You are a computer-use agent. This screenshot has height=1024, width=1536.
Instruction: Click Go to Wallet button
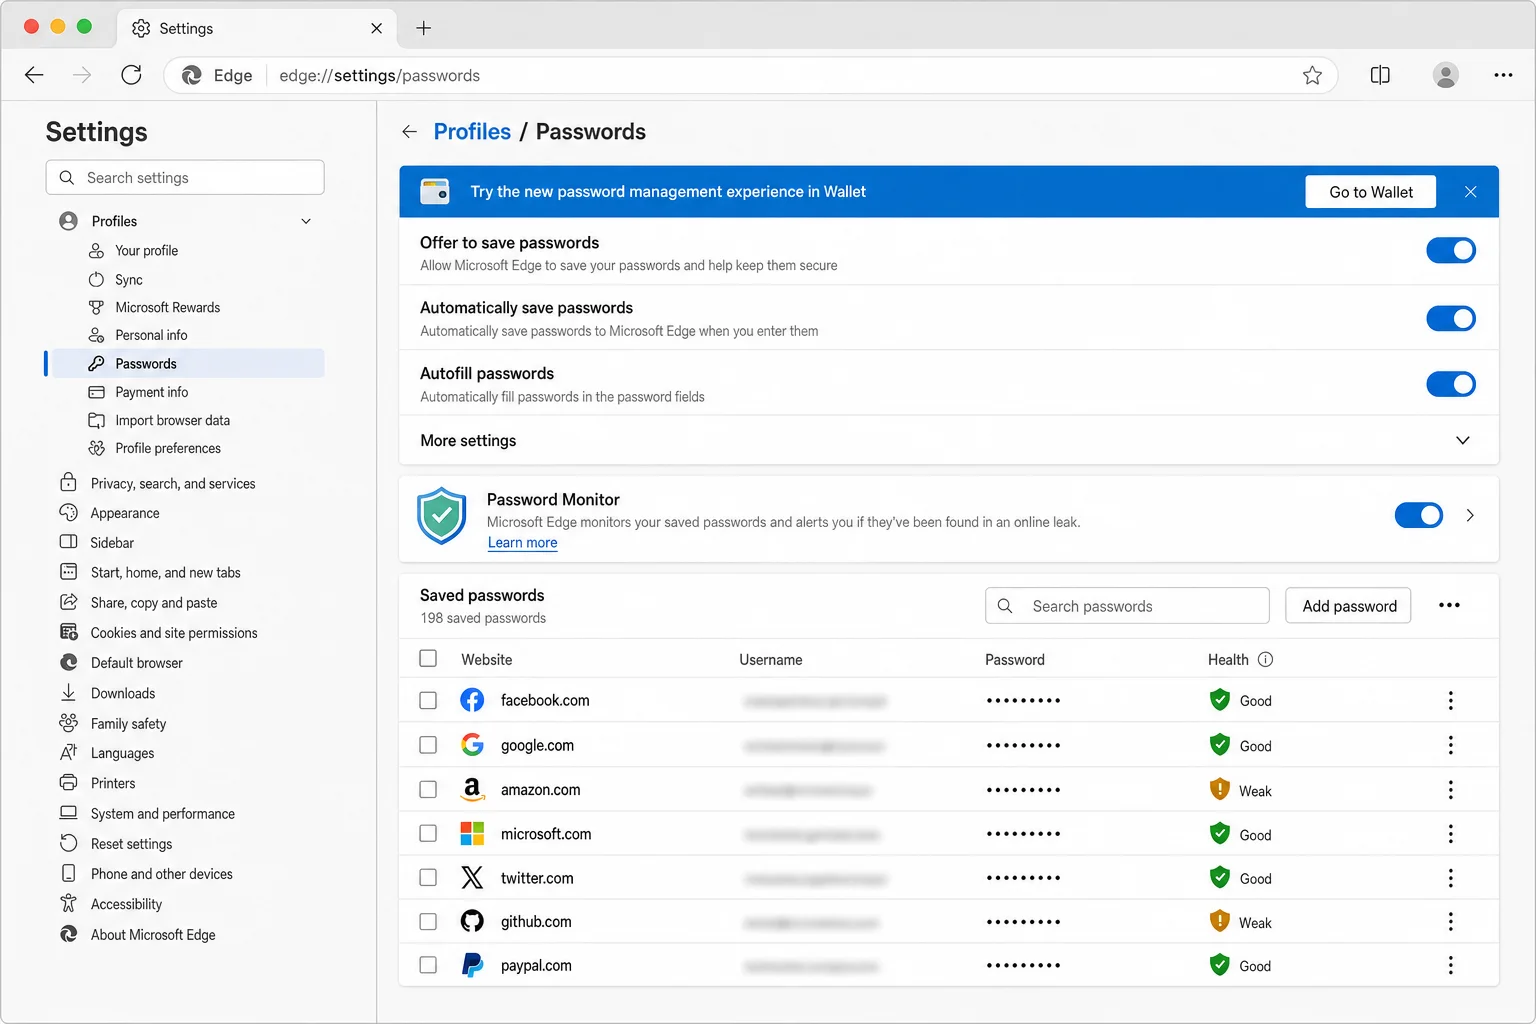click(x=1370, y=192)
